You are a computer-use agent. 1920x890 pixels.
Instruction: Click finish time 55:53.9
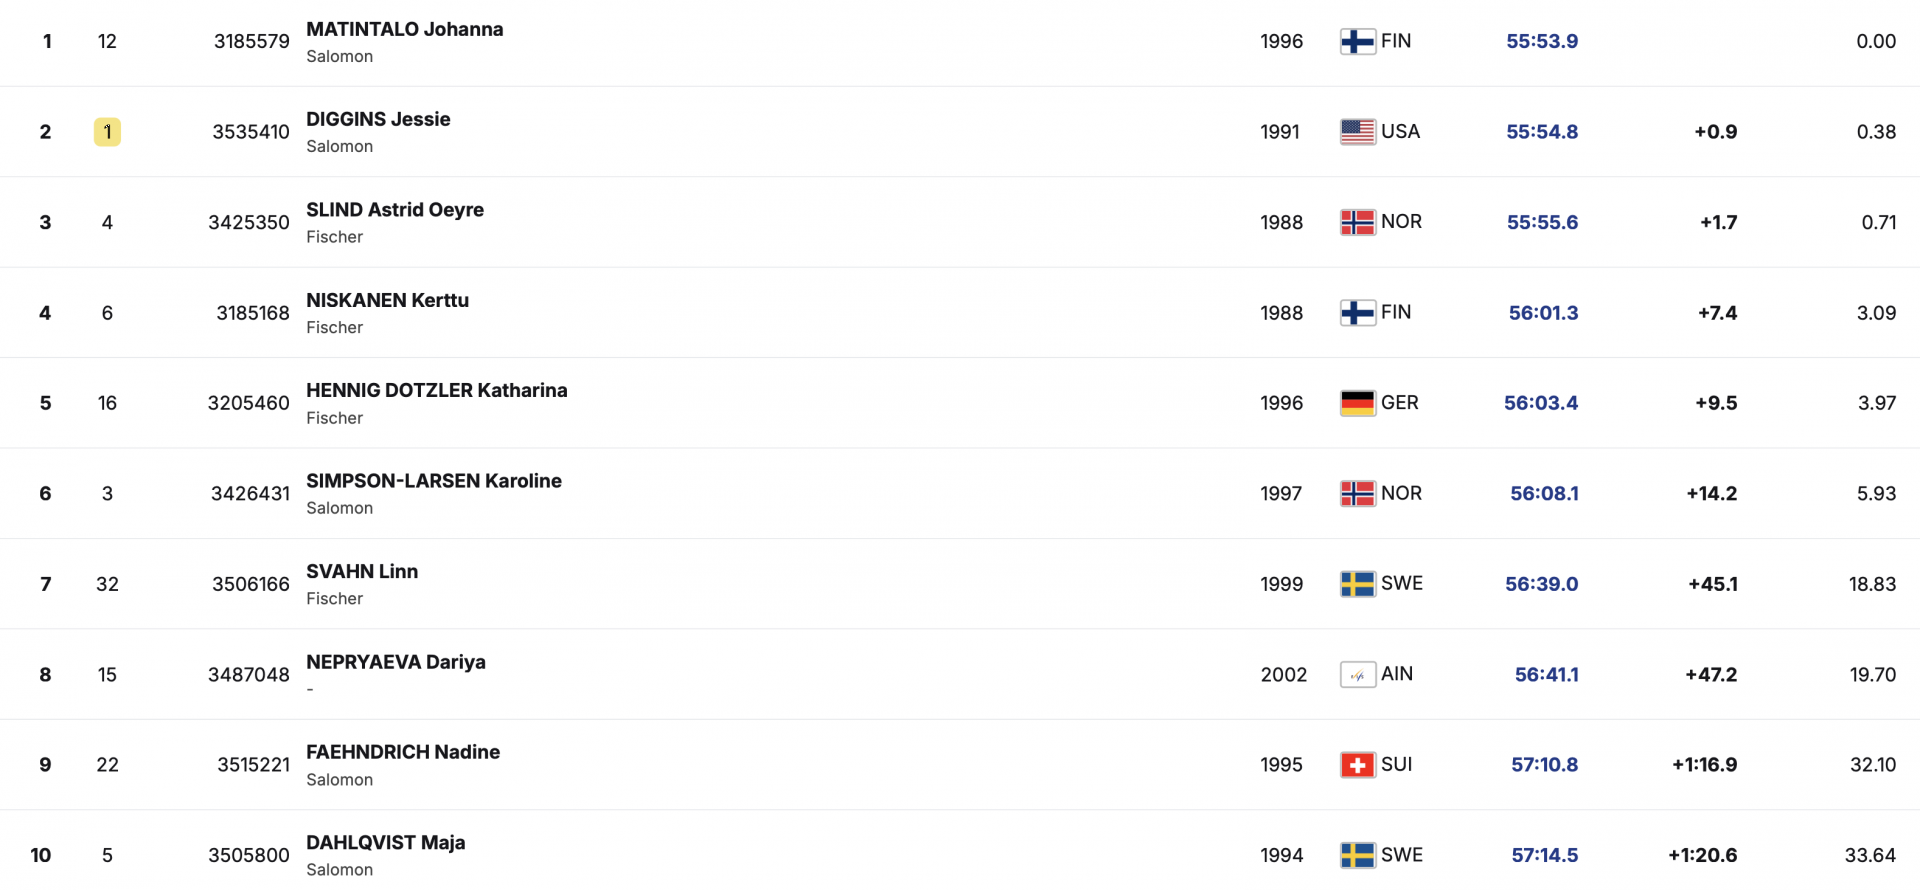pyautogui.click(x=1542, y=41)
